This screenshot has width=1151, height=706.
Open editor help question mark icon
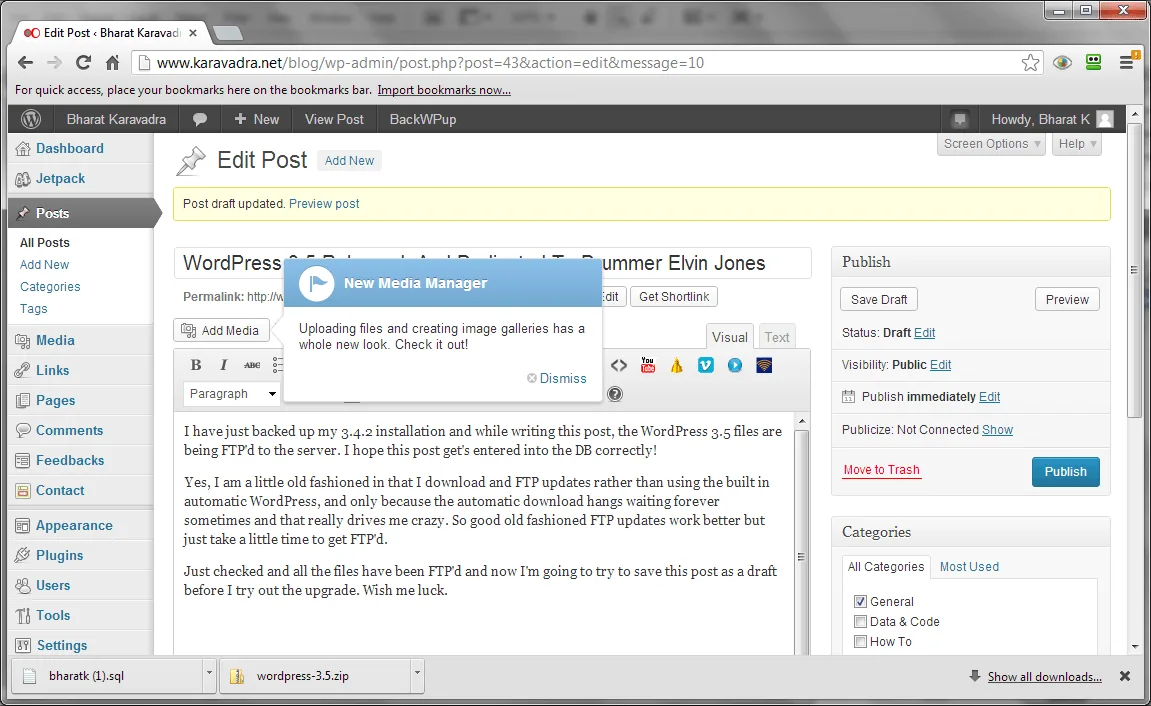click(615, 394)
